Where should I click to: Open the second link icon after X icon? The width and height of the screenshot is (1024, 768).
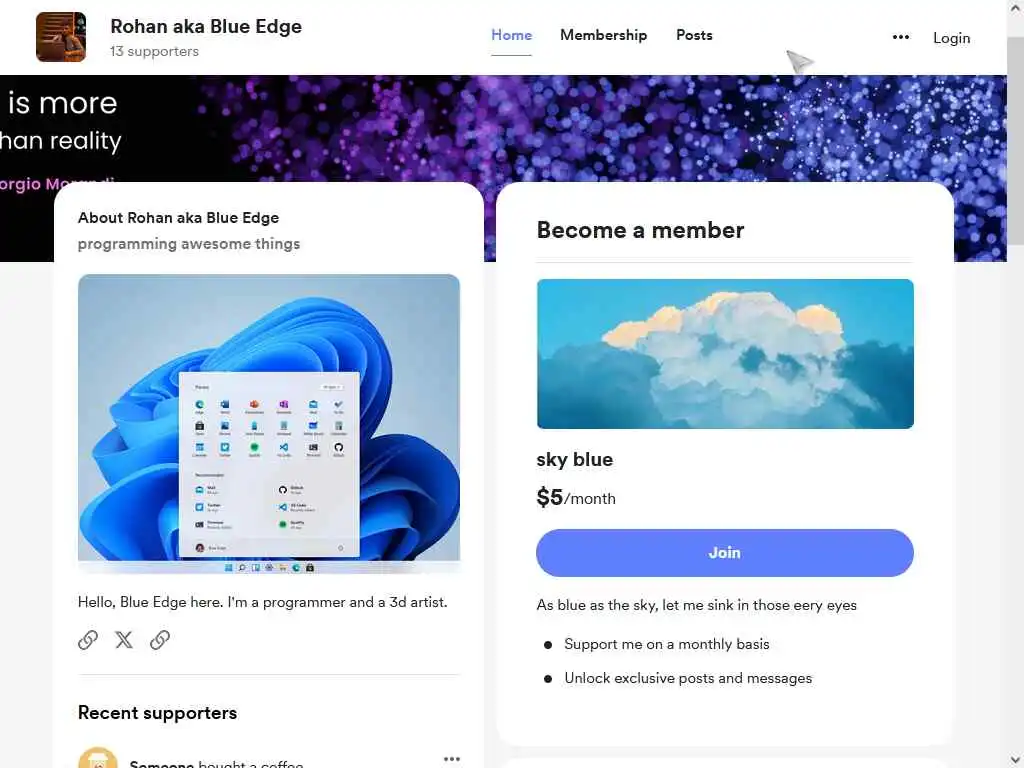[160, 640]
